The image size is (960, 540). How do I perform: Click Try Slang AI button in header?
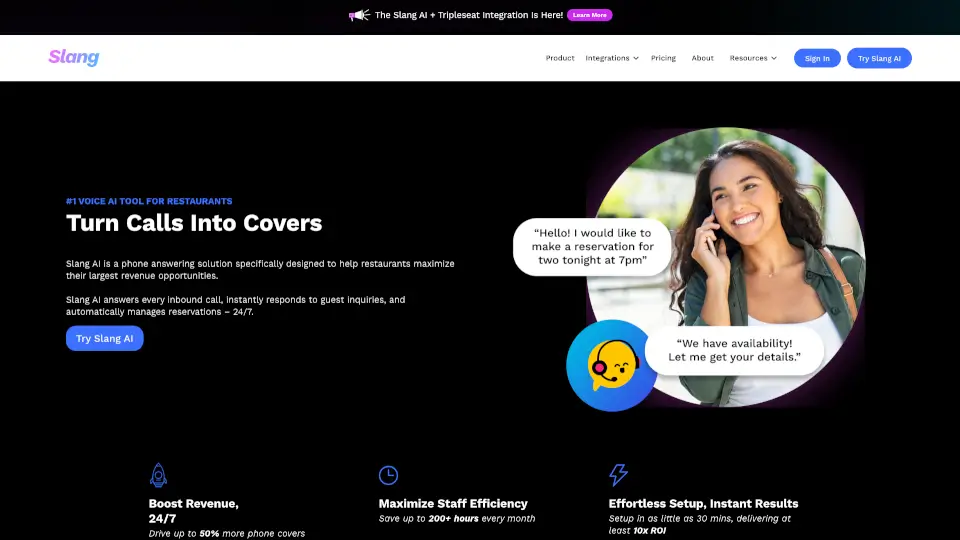[x=879, y=58]
